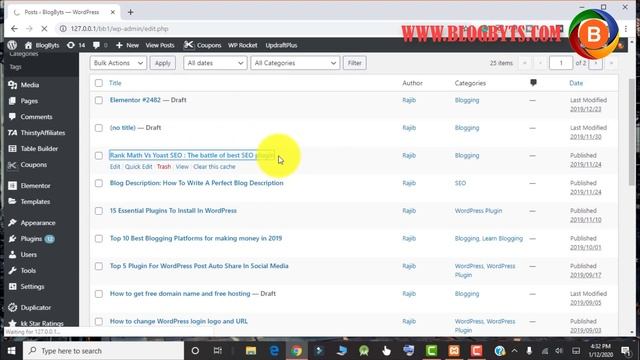
Task: Open File Explorer from the taskbar
Action: tap(251, 351)
